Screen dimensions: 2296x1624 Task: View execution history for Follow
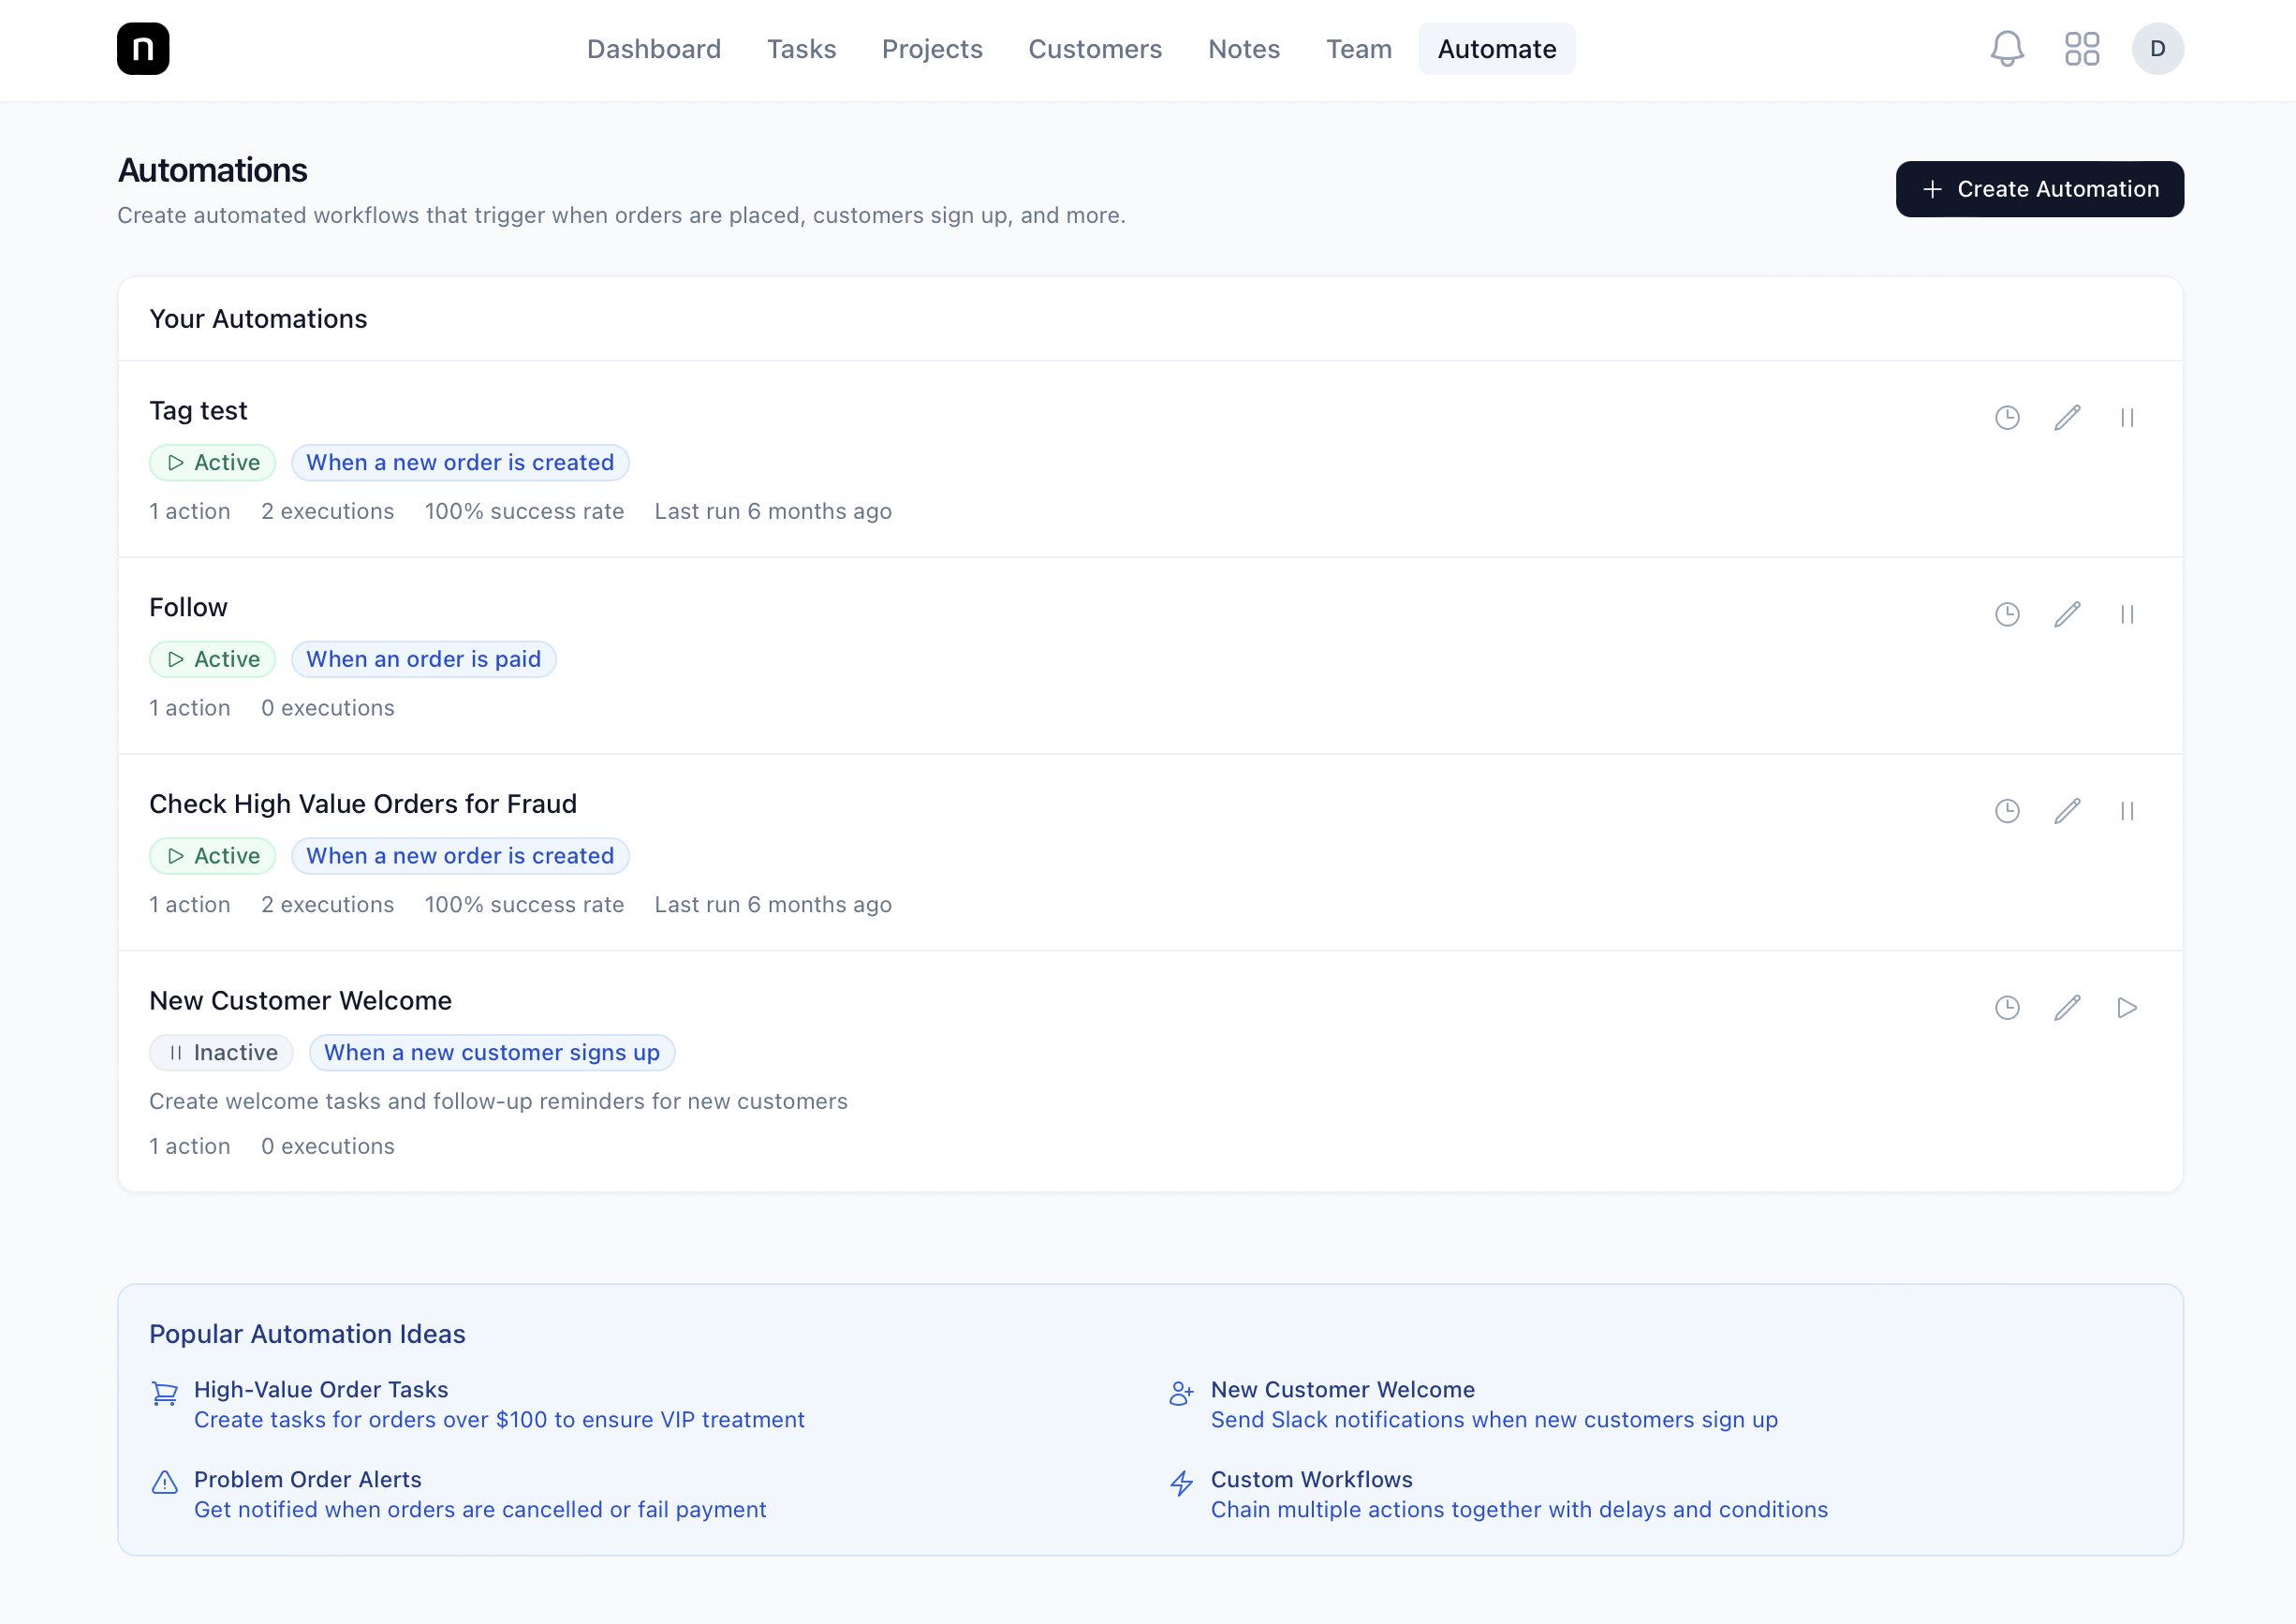(x=2007, y=614)
